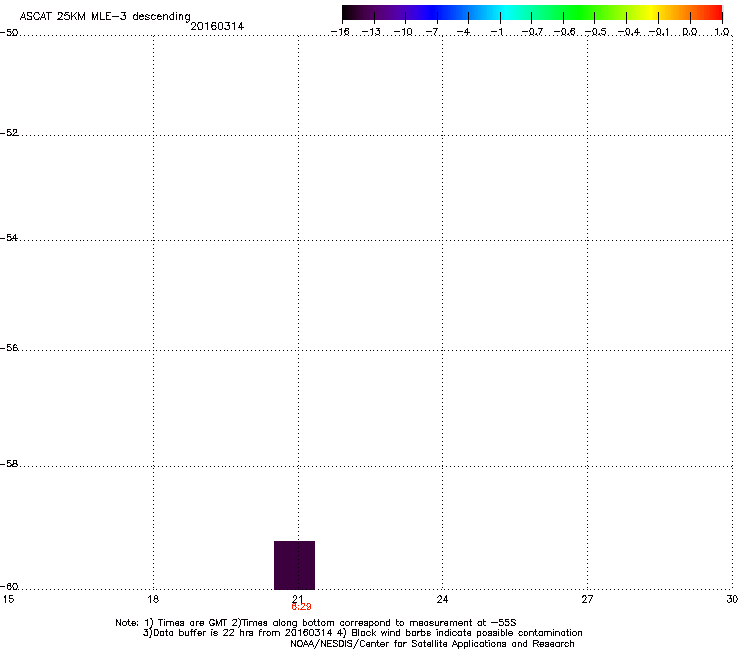This screenshot has width=740, height=650.
Task: Click the -0.1 label on the color scale
Action: [x=659, y=32]
